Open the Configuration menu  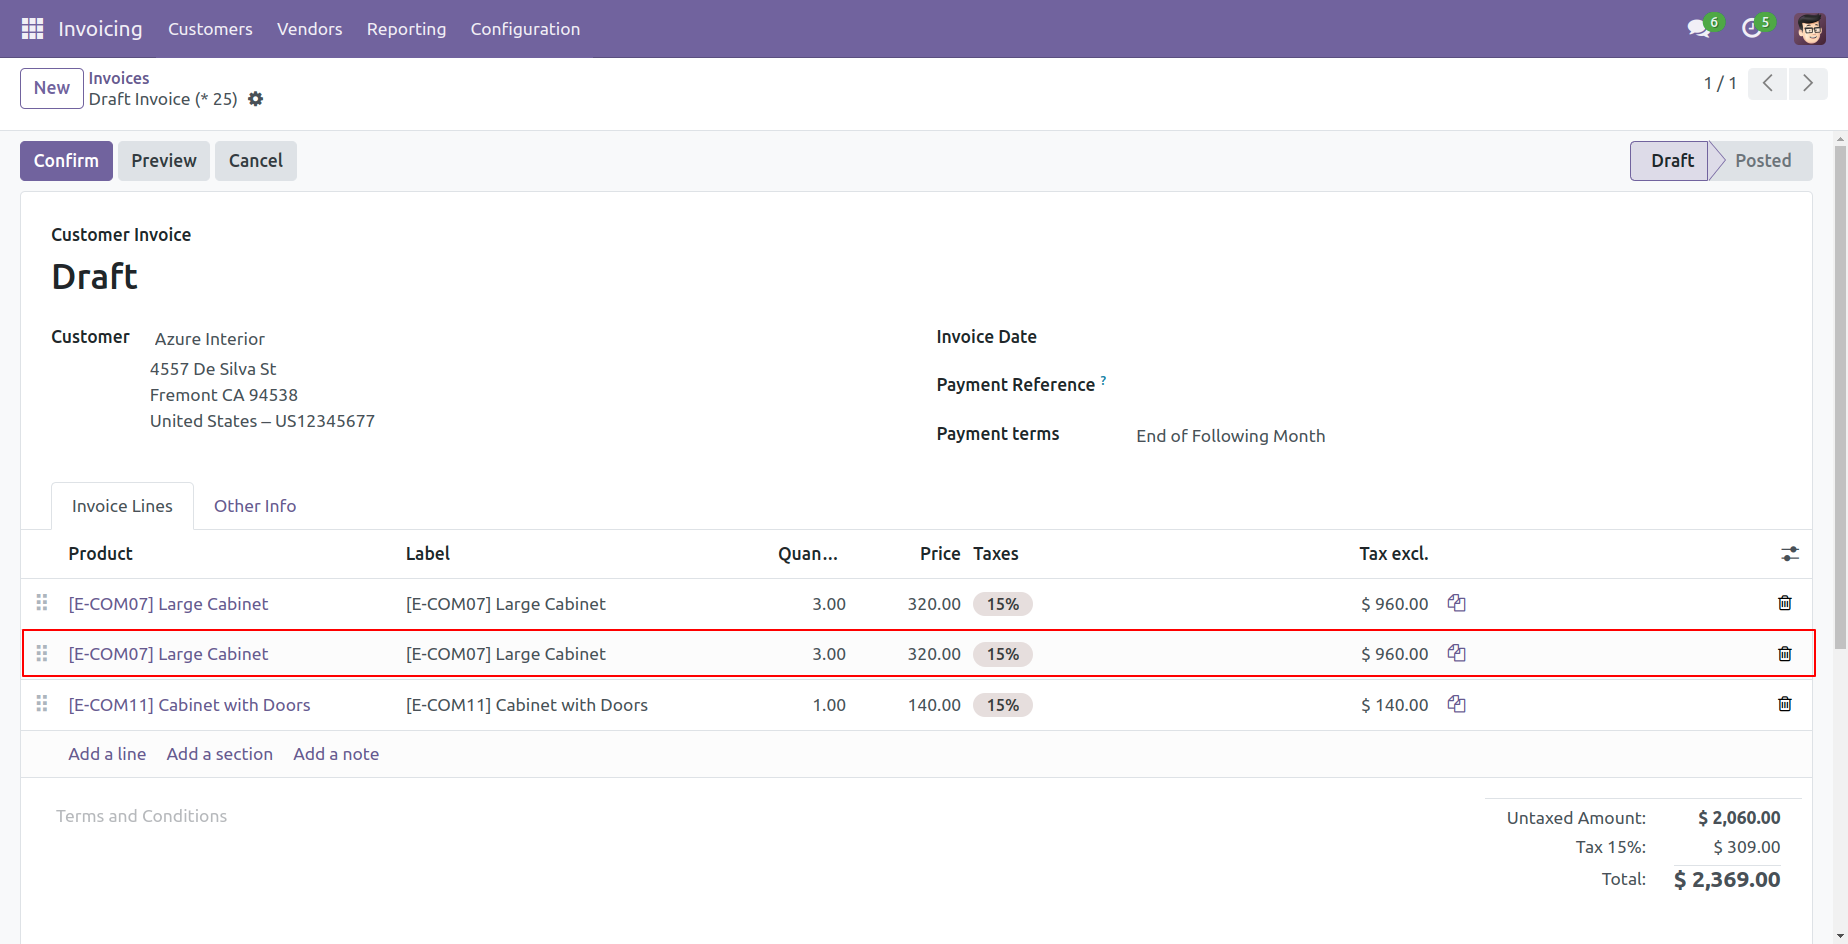coord(525,29)
